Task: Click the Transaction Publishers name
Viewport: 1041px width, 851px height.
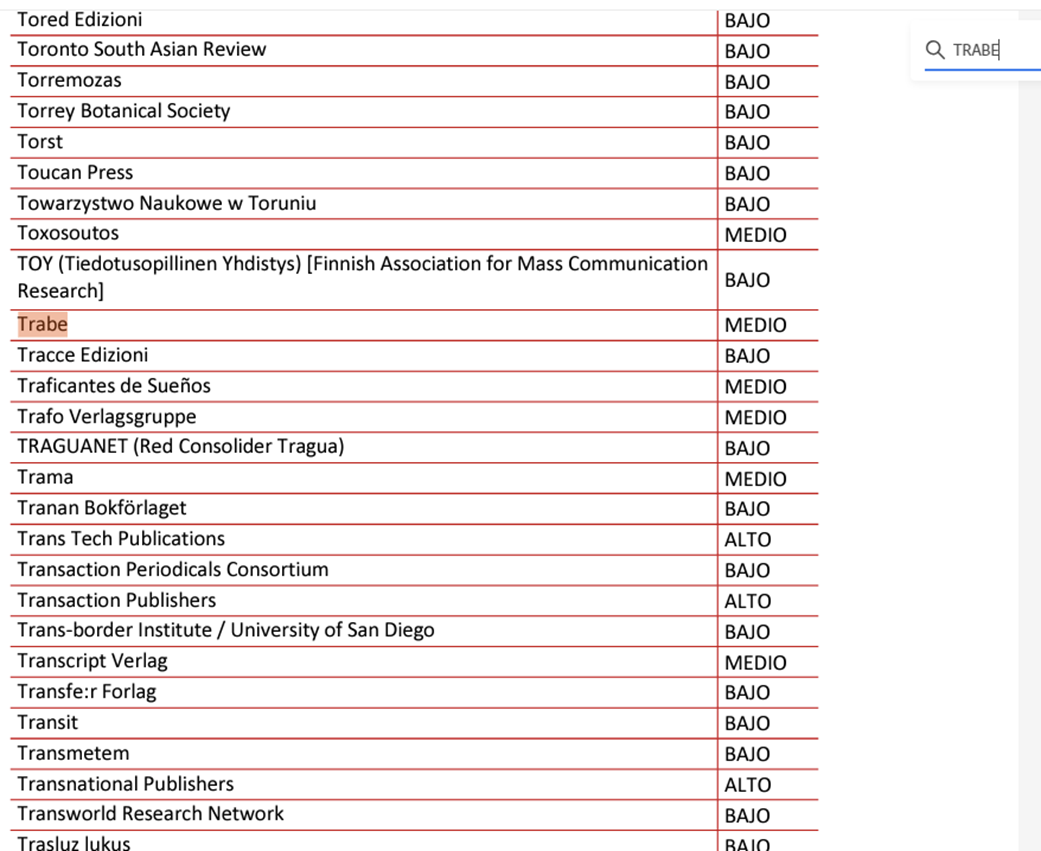Action: [x=117, y=601]
